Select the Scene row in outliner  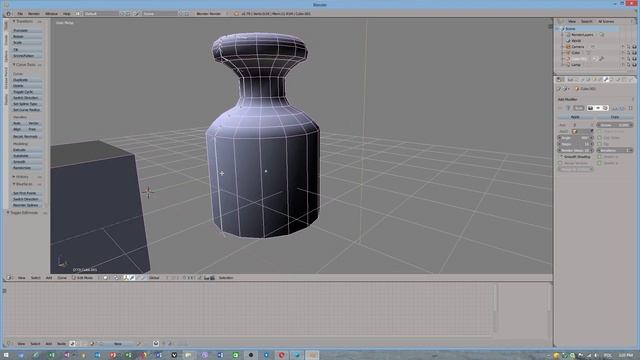pyautogui.click(x=588, y=29)
